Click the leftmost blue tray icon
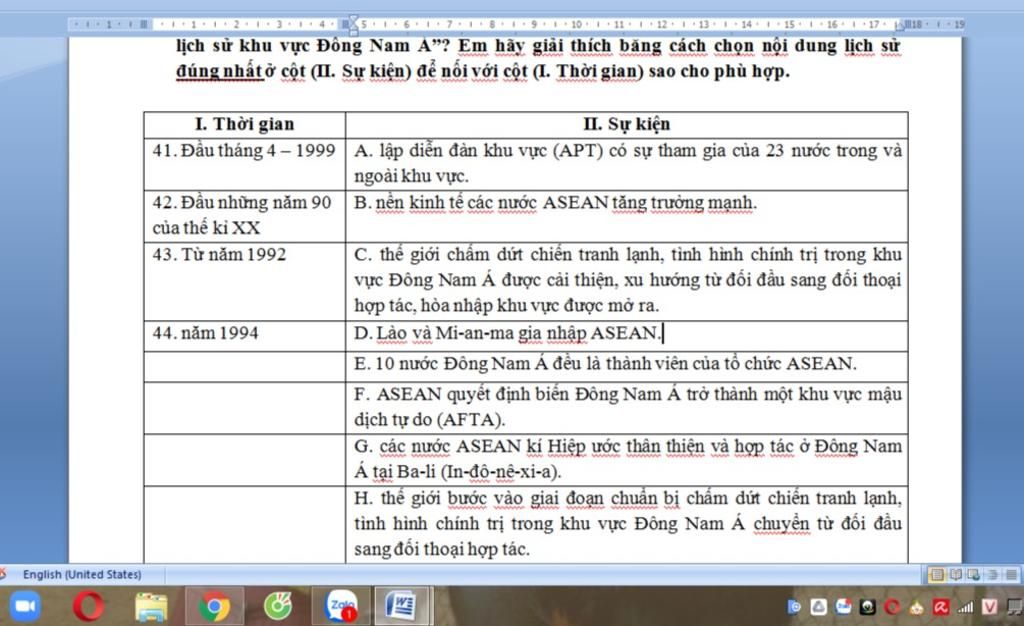Viewport: 1024px width, 626px height. (794, 607)
